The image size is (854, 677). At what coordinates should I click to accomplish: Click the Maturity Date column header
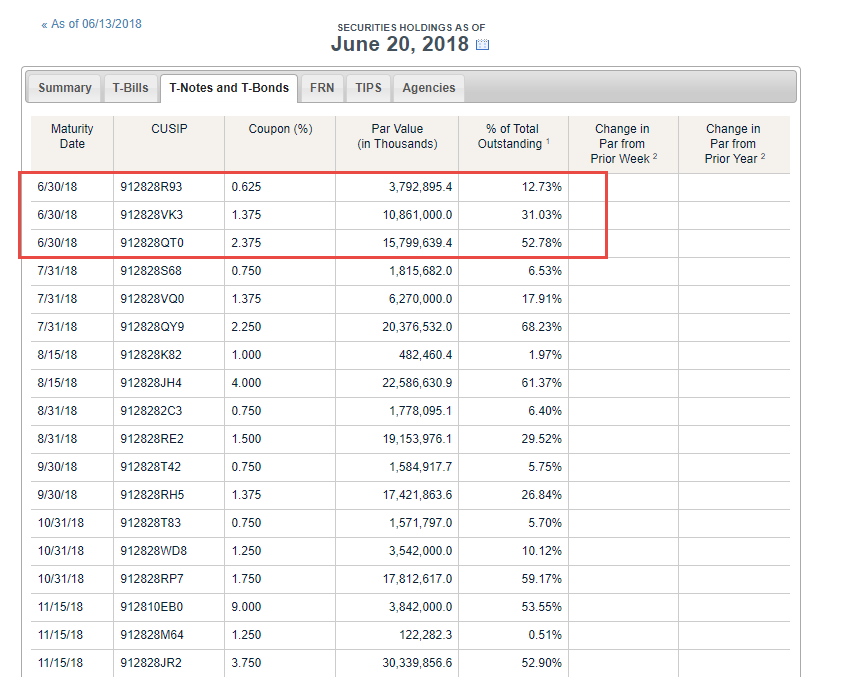(72, 136)
